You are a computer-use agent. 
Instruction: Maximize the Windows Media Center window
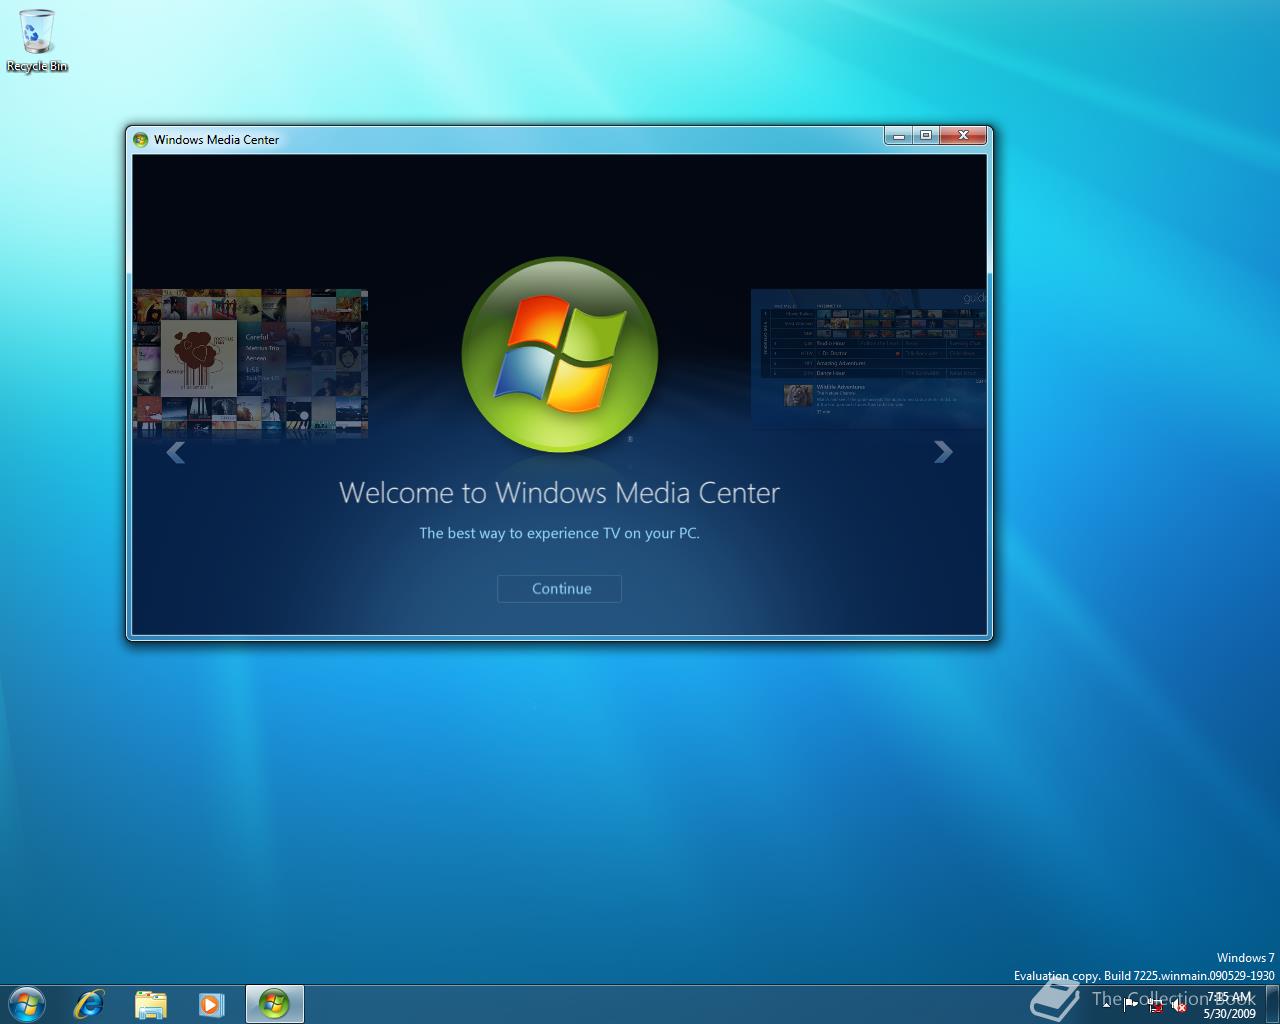[x=926, y=135]
